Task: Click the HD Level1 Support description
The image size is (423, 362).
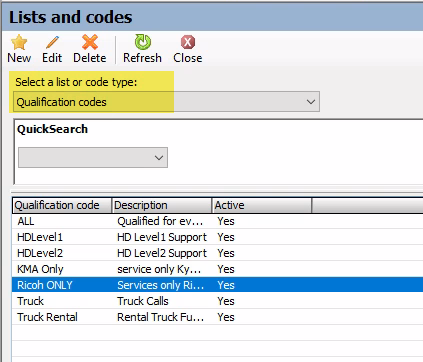Action: tap(162, 237)
